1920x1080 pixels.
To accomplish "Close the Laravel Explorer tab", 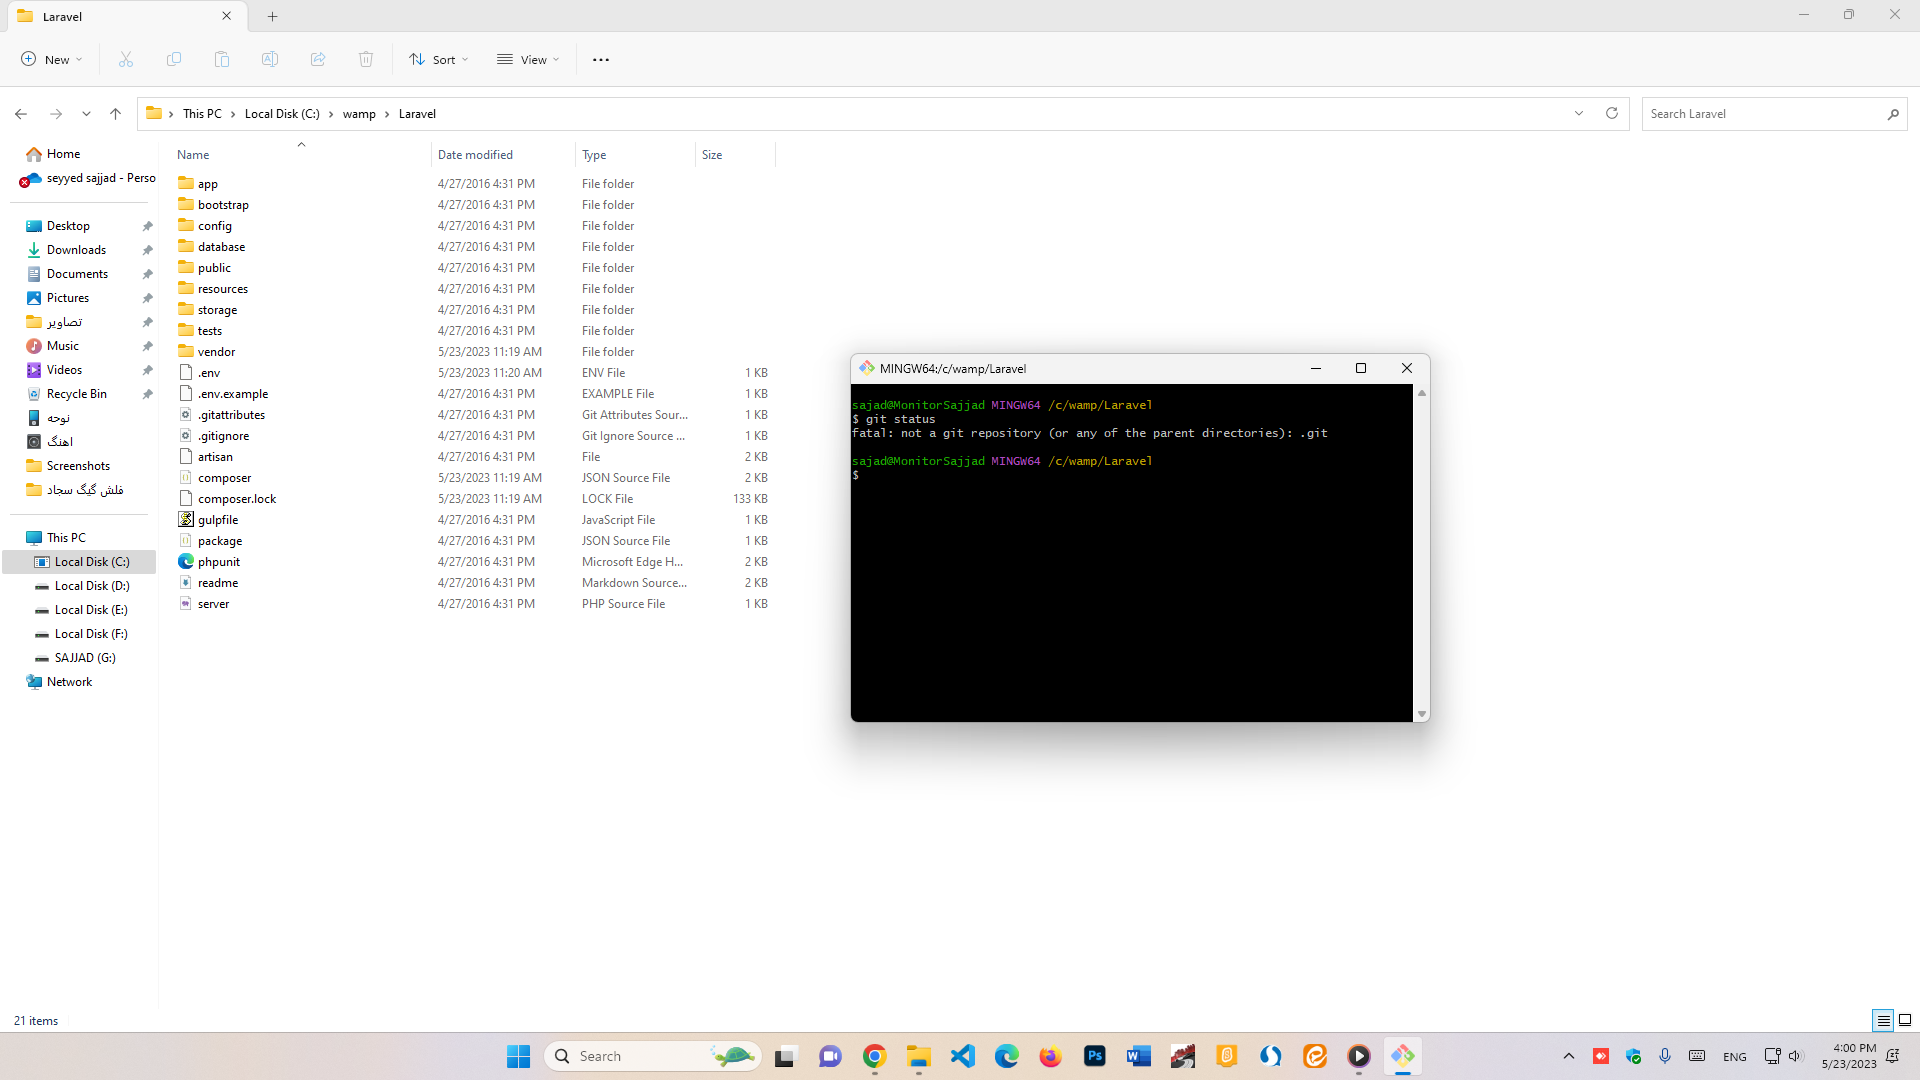I will pos(227,17).
